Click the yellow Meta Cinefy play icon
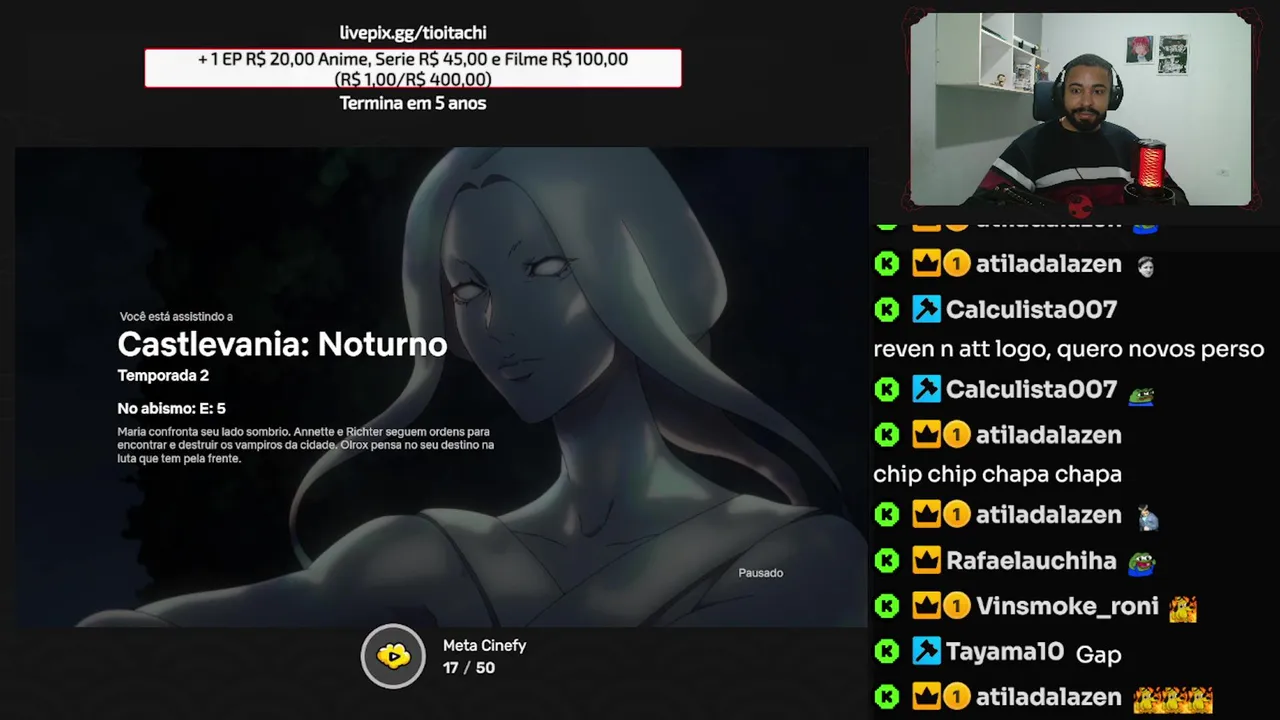The width and height of the screenshot is (1280, 720). [x=393, y=656]
